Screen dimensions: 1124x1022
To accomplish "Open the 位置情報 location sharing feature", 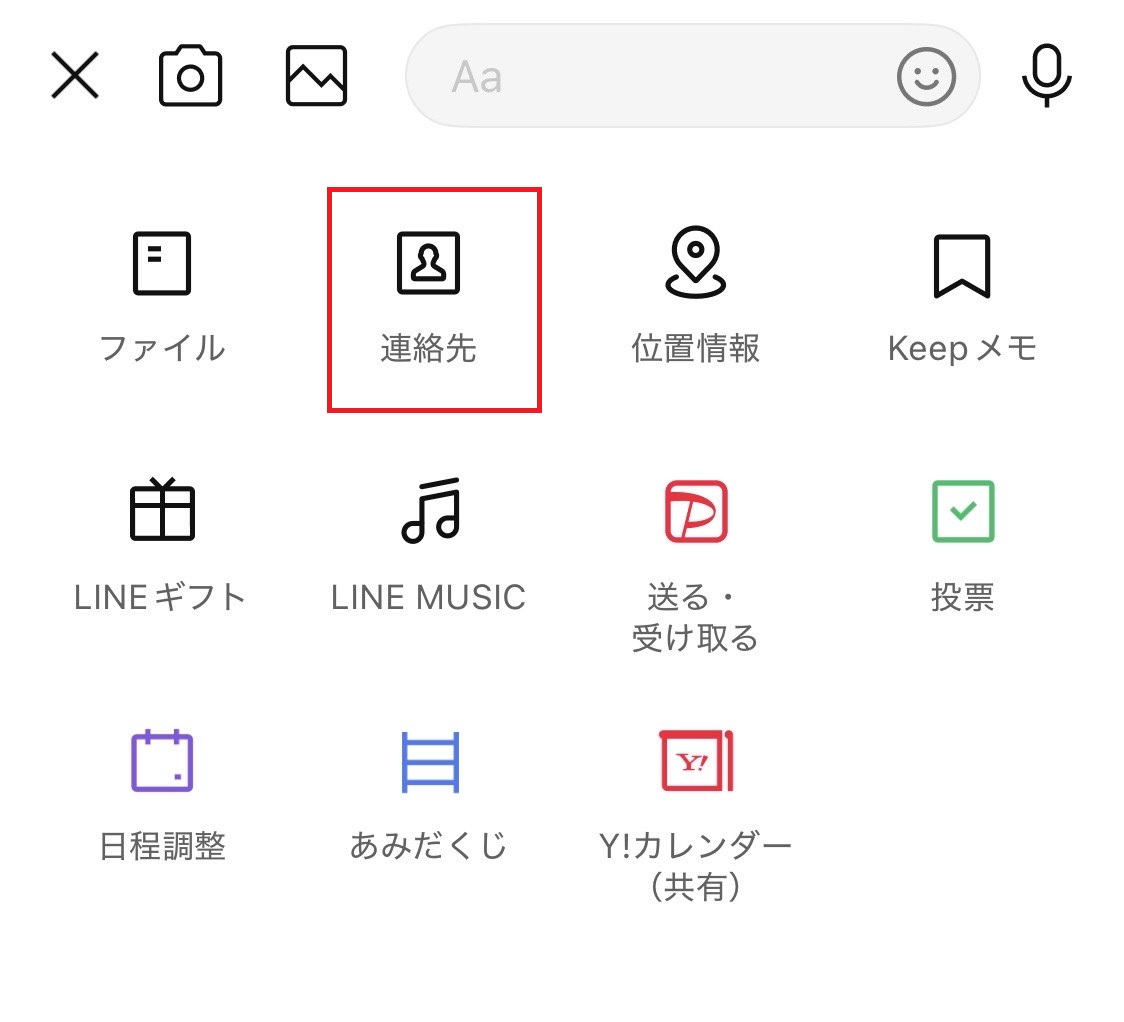I will coord(697,290).
